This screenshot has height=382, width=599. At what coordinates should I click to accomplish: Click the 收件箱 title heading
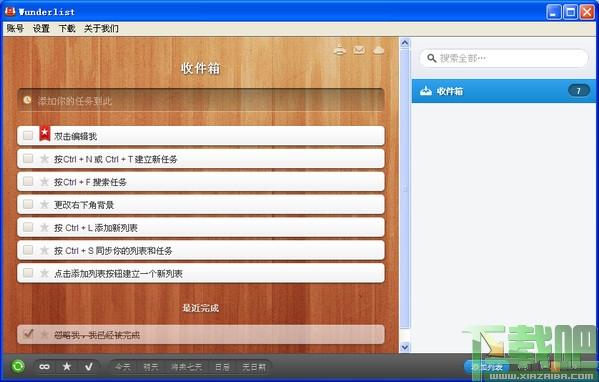pos(201,68)
